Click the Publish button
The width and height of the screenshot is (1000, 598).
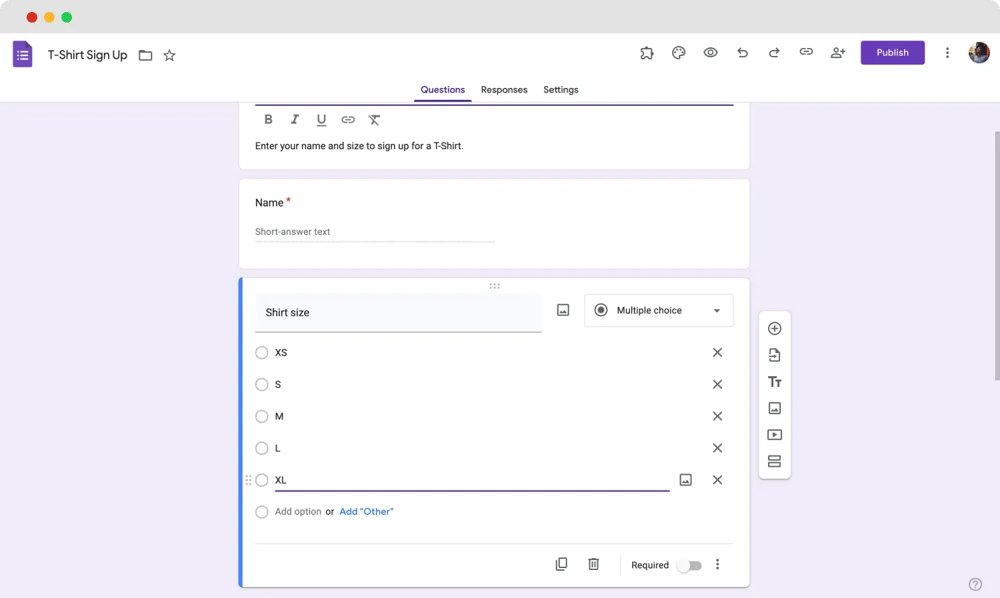tap(892, 53)
